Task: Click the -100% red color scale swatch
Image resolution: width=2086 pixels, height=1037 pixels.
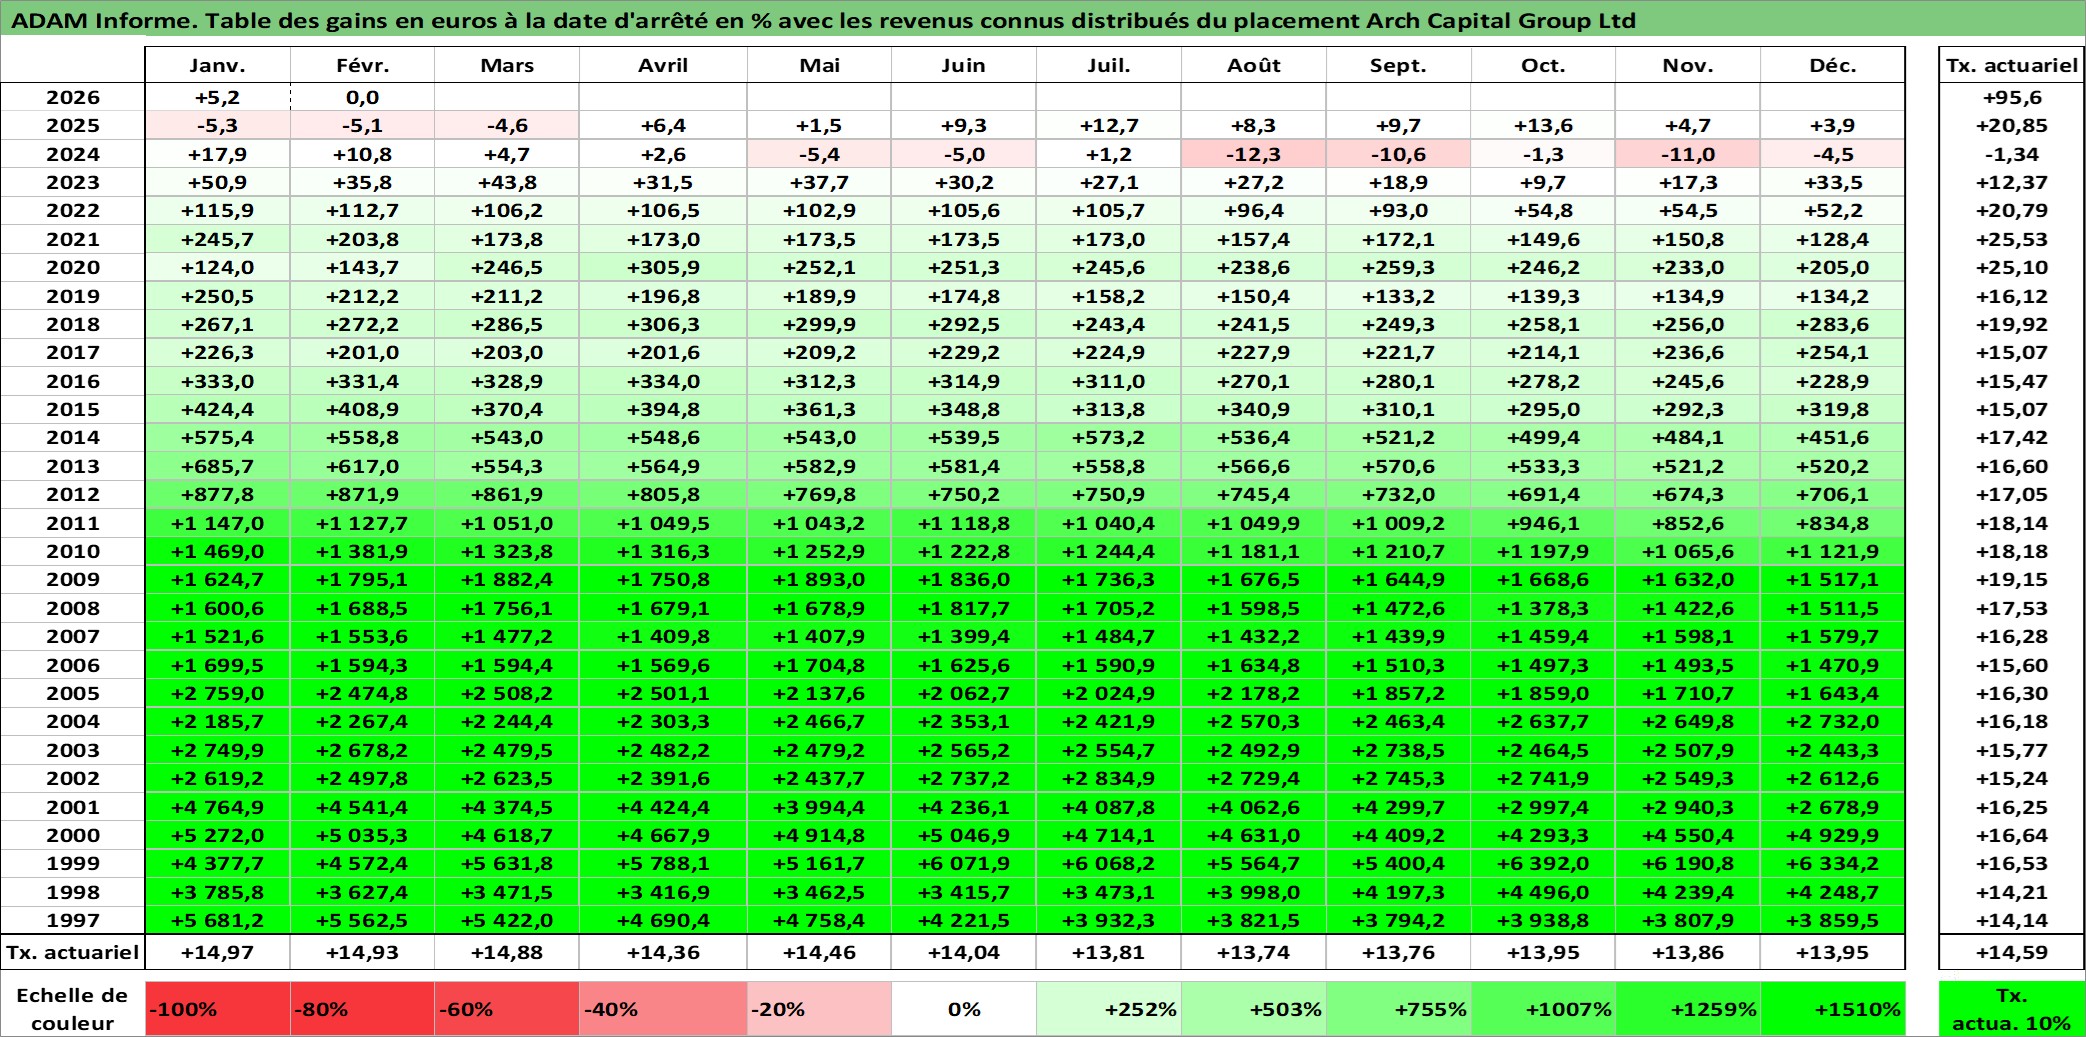Action: 218,1009
